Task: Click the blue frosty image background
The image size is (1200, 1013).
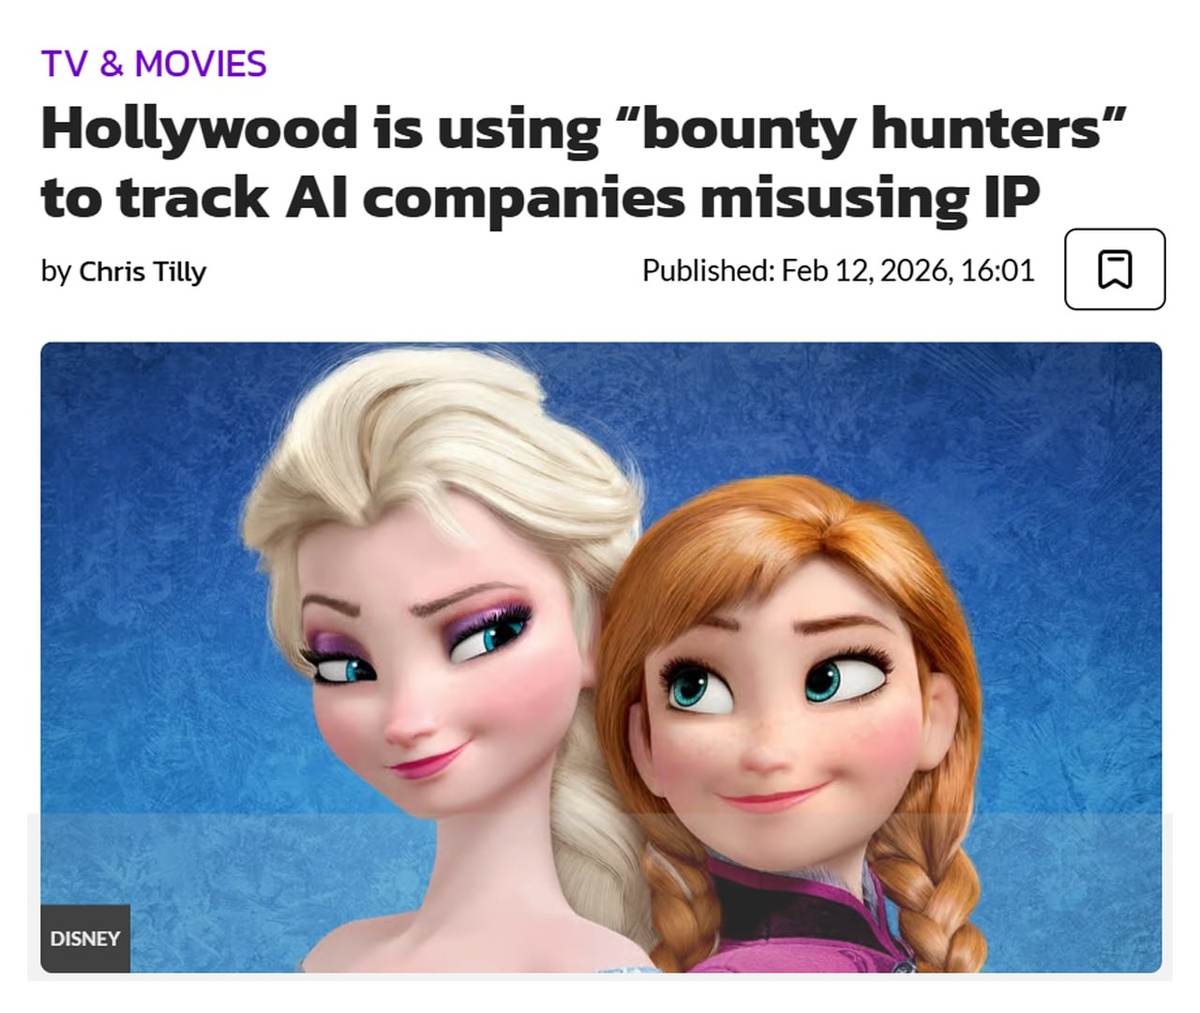Action: [x=1060, y=500]
